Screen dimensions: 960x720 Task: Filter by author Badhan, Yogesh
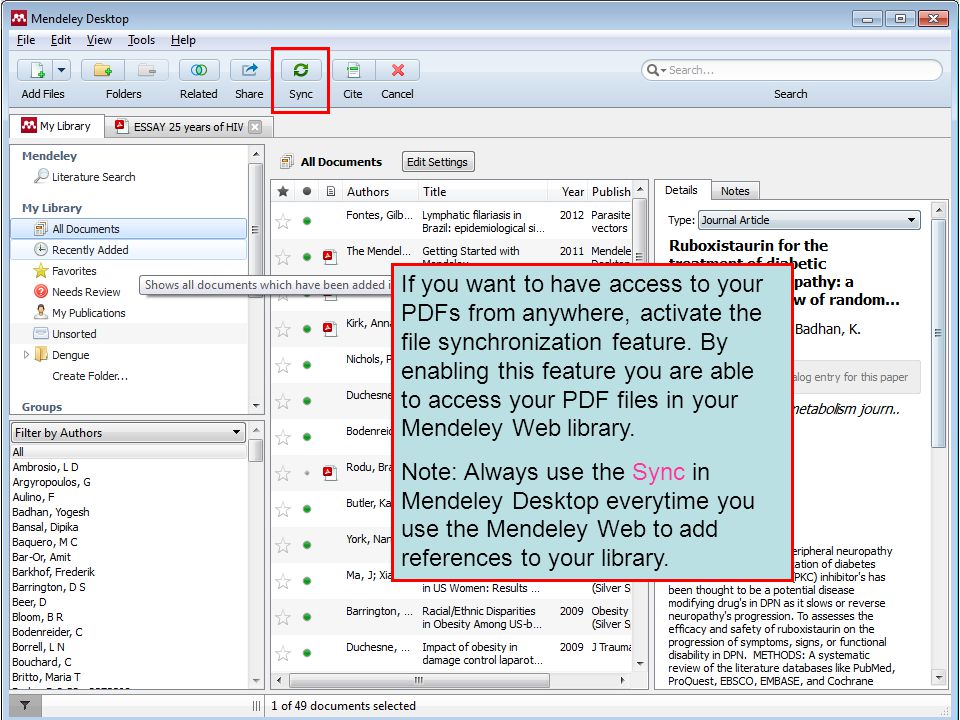tap(51, 512)
